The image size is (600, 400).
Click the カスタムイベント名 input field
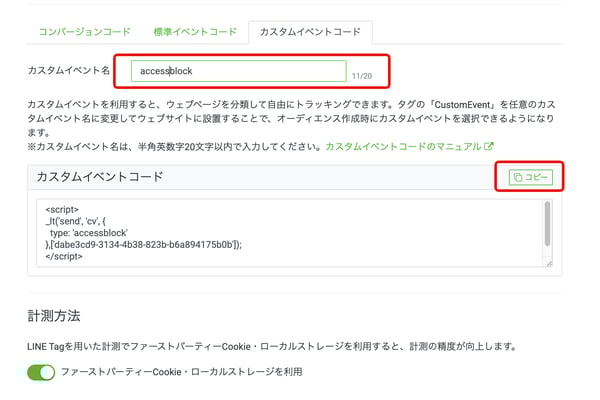(x=238, y=71)
